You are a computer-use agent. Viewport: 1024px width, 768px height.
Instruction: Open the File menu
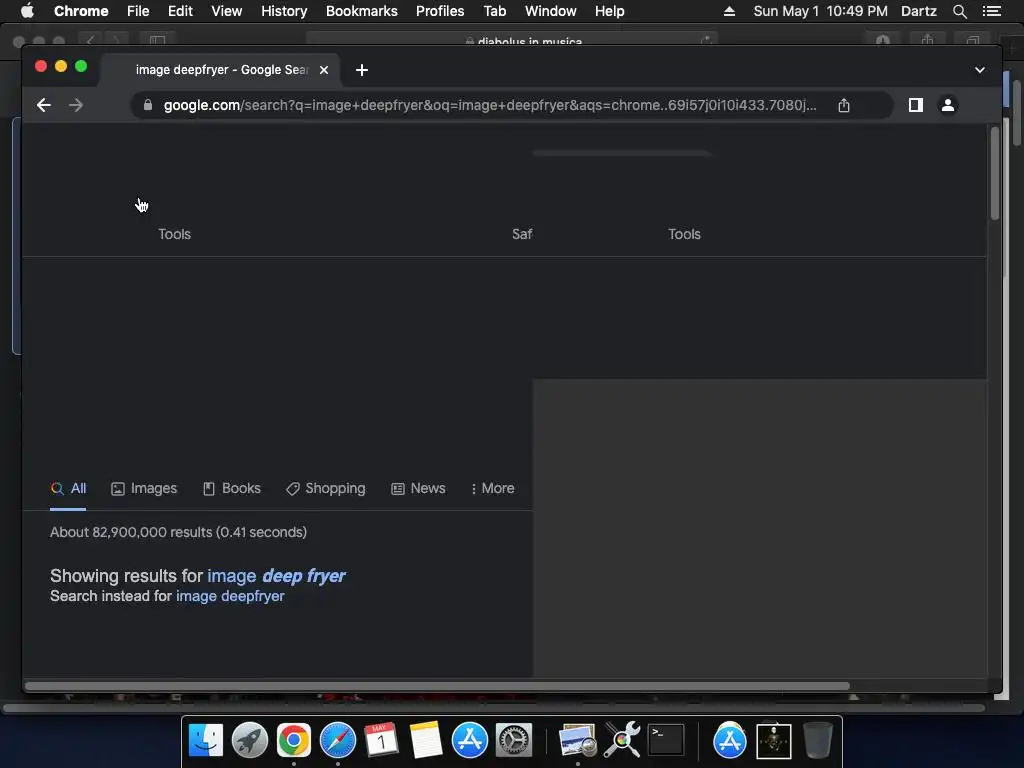[138, 11]
